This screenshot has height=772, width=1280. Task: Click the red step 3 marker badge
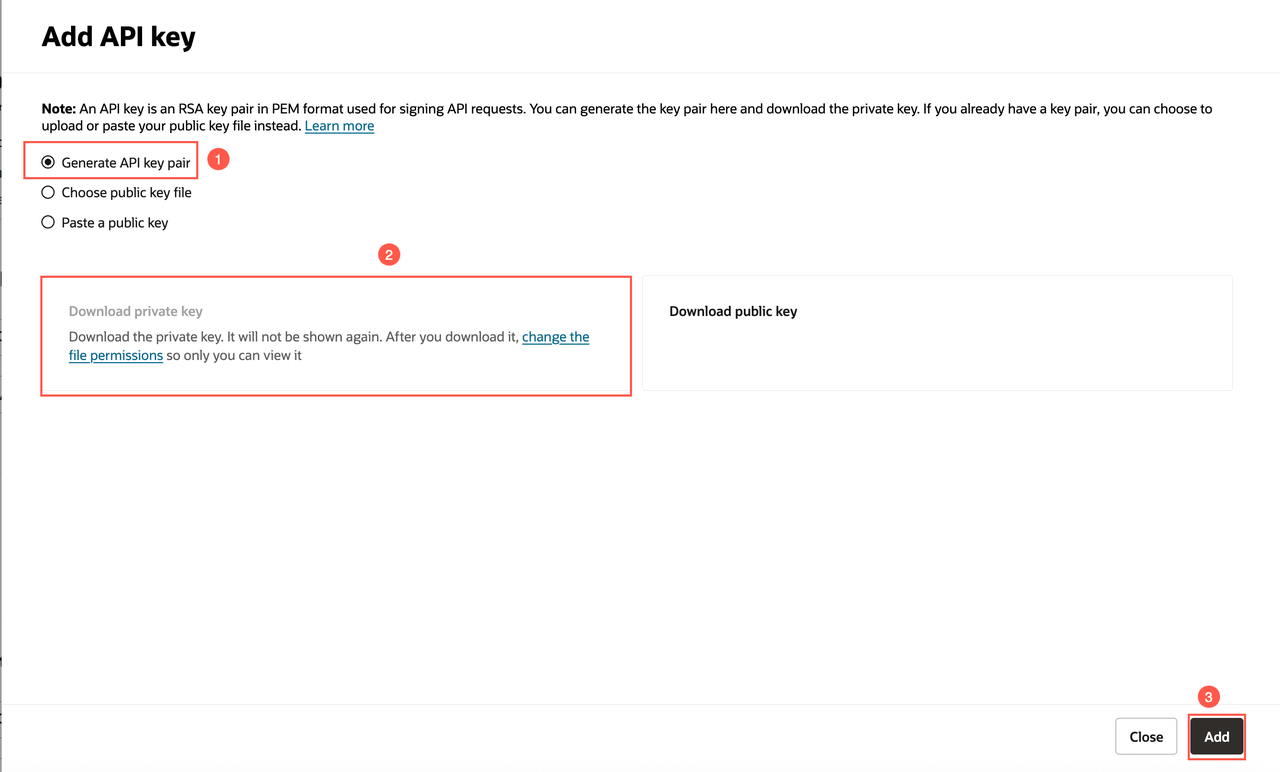pyautogui.click(x=1208, y=697)
